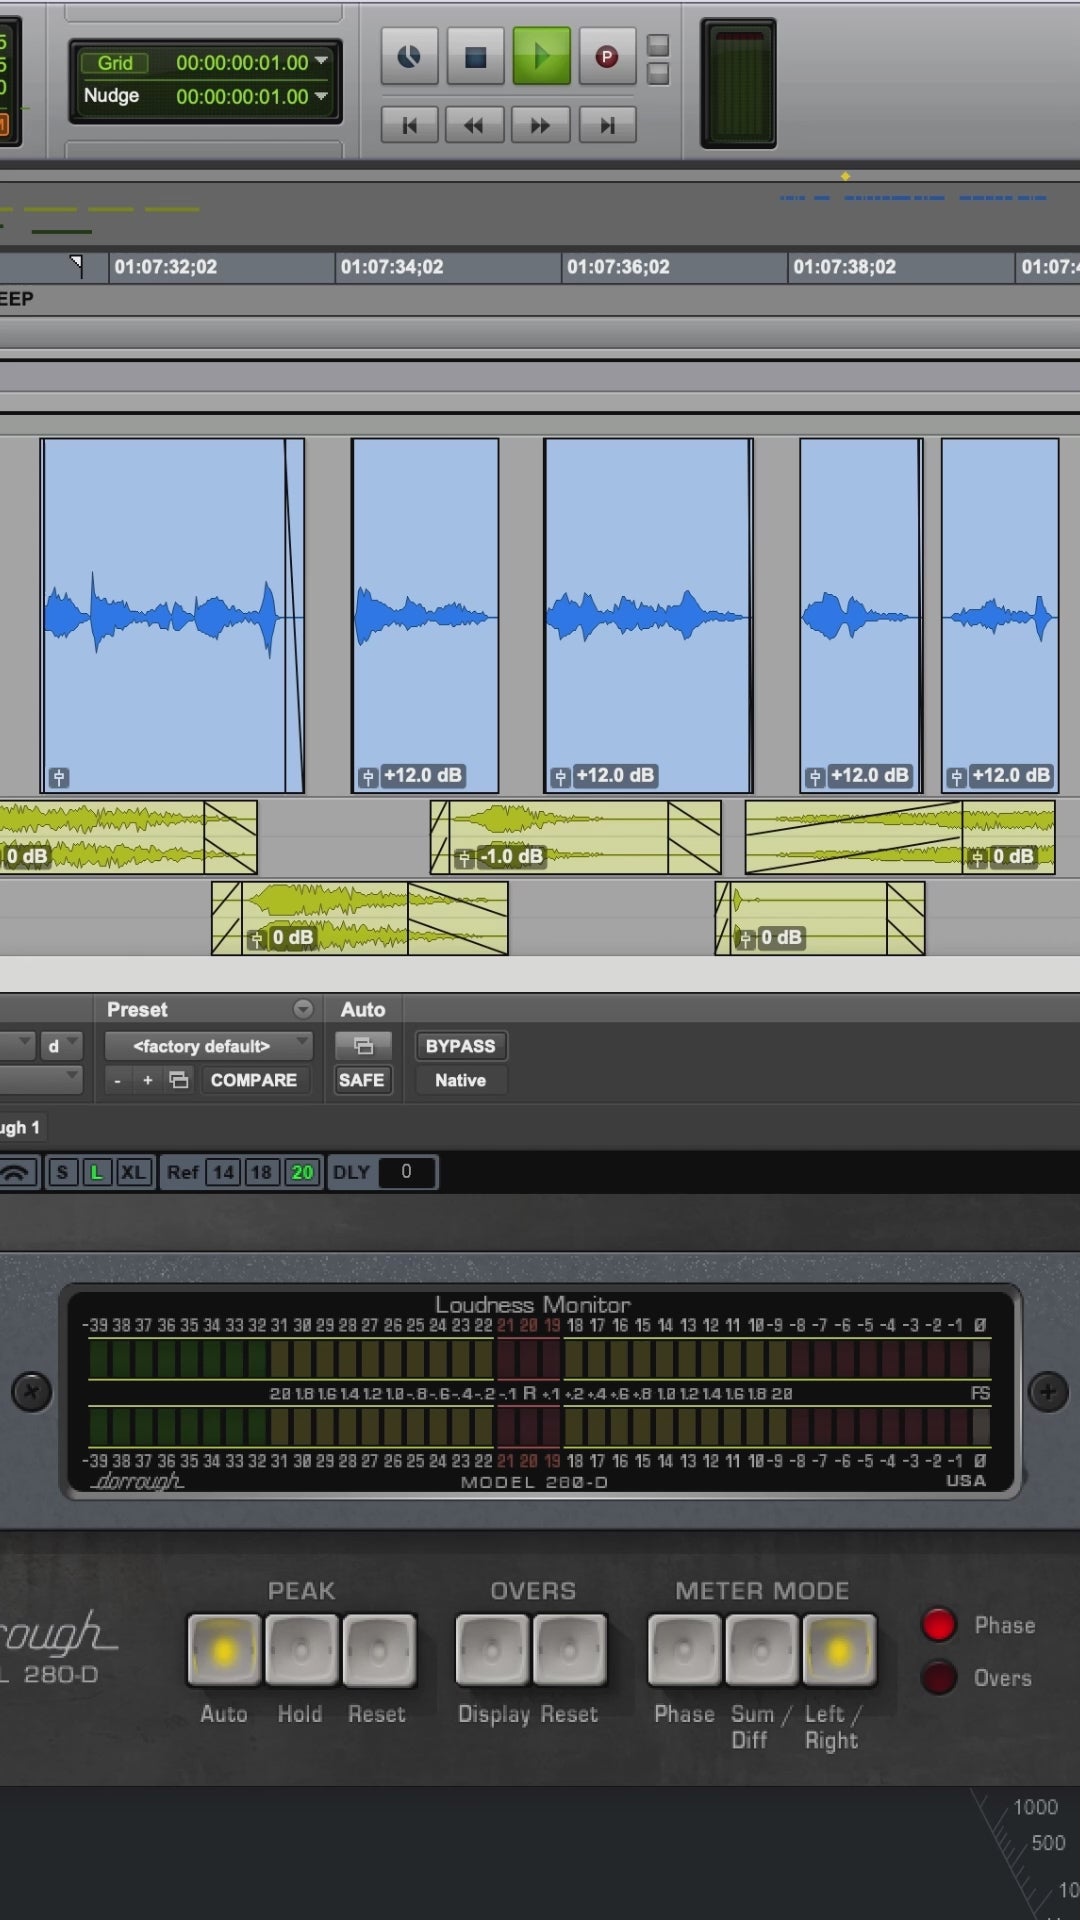Open the Preset menu arrow

[302, 1009]
